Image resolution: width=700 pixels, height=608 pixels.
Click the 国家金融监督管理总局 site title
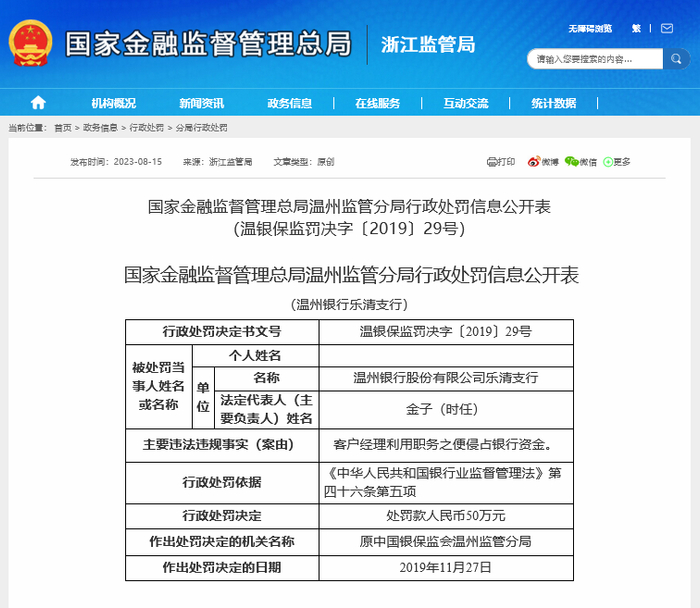208,44
